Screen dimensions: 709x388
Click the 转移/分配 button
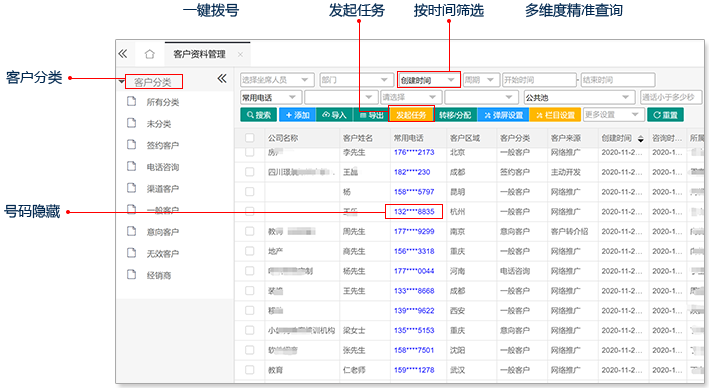pos(455,115)
